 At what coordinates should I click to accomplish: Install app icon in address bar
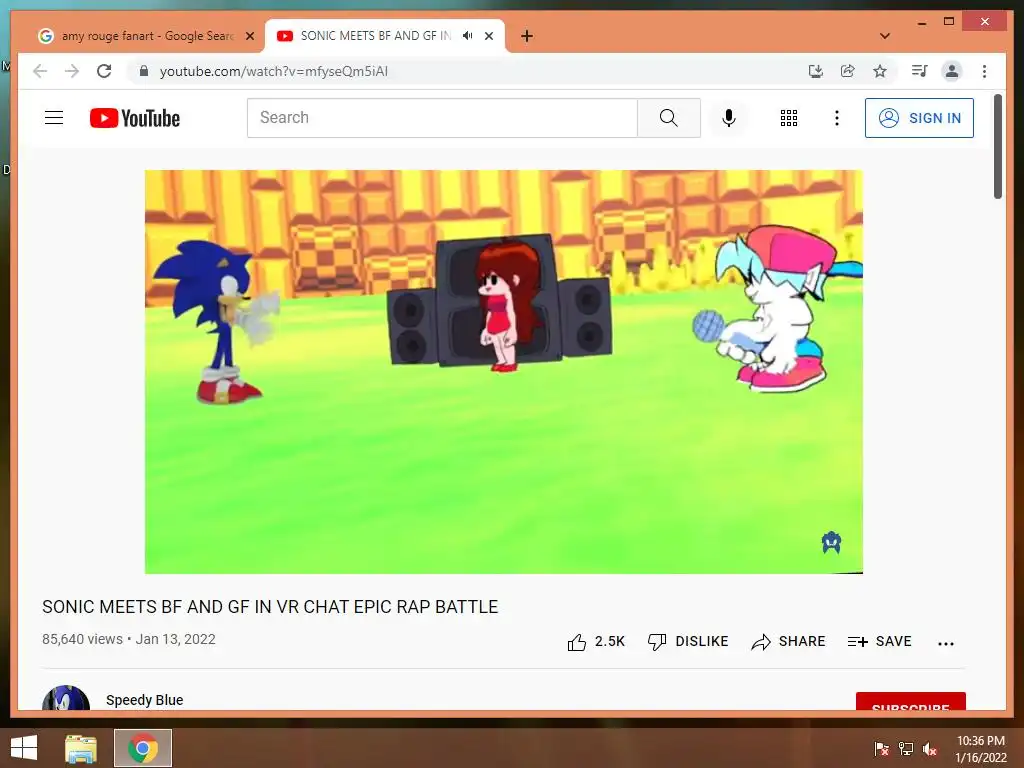816,71
